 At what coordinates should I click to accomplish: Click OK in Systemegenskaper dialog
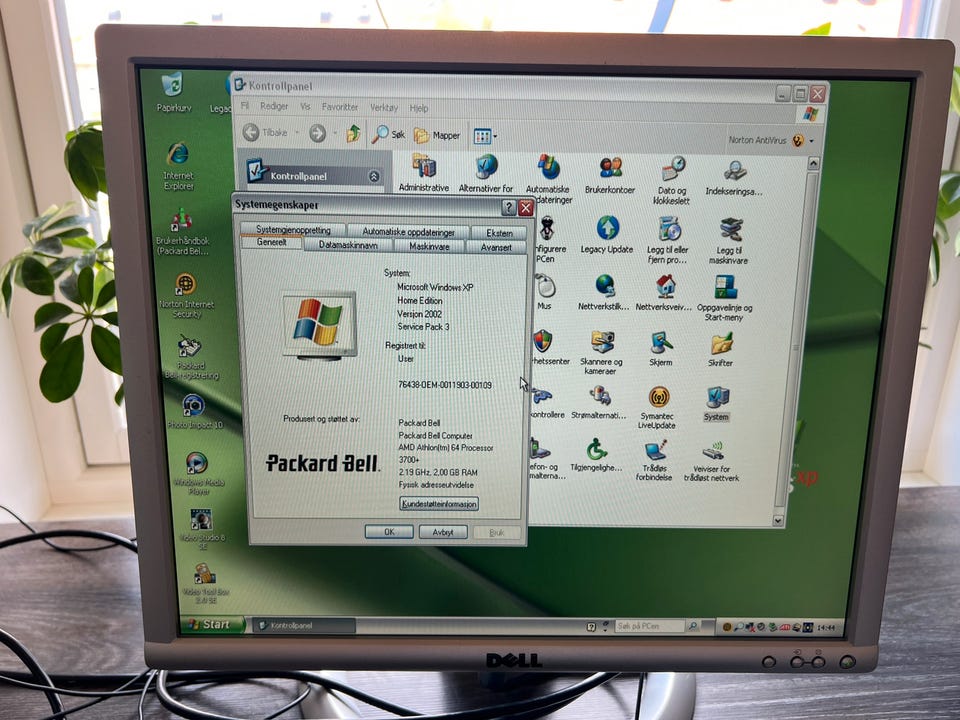(x=389, y=531)
